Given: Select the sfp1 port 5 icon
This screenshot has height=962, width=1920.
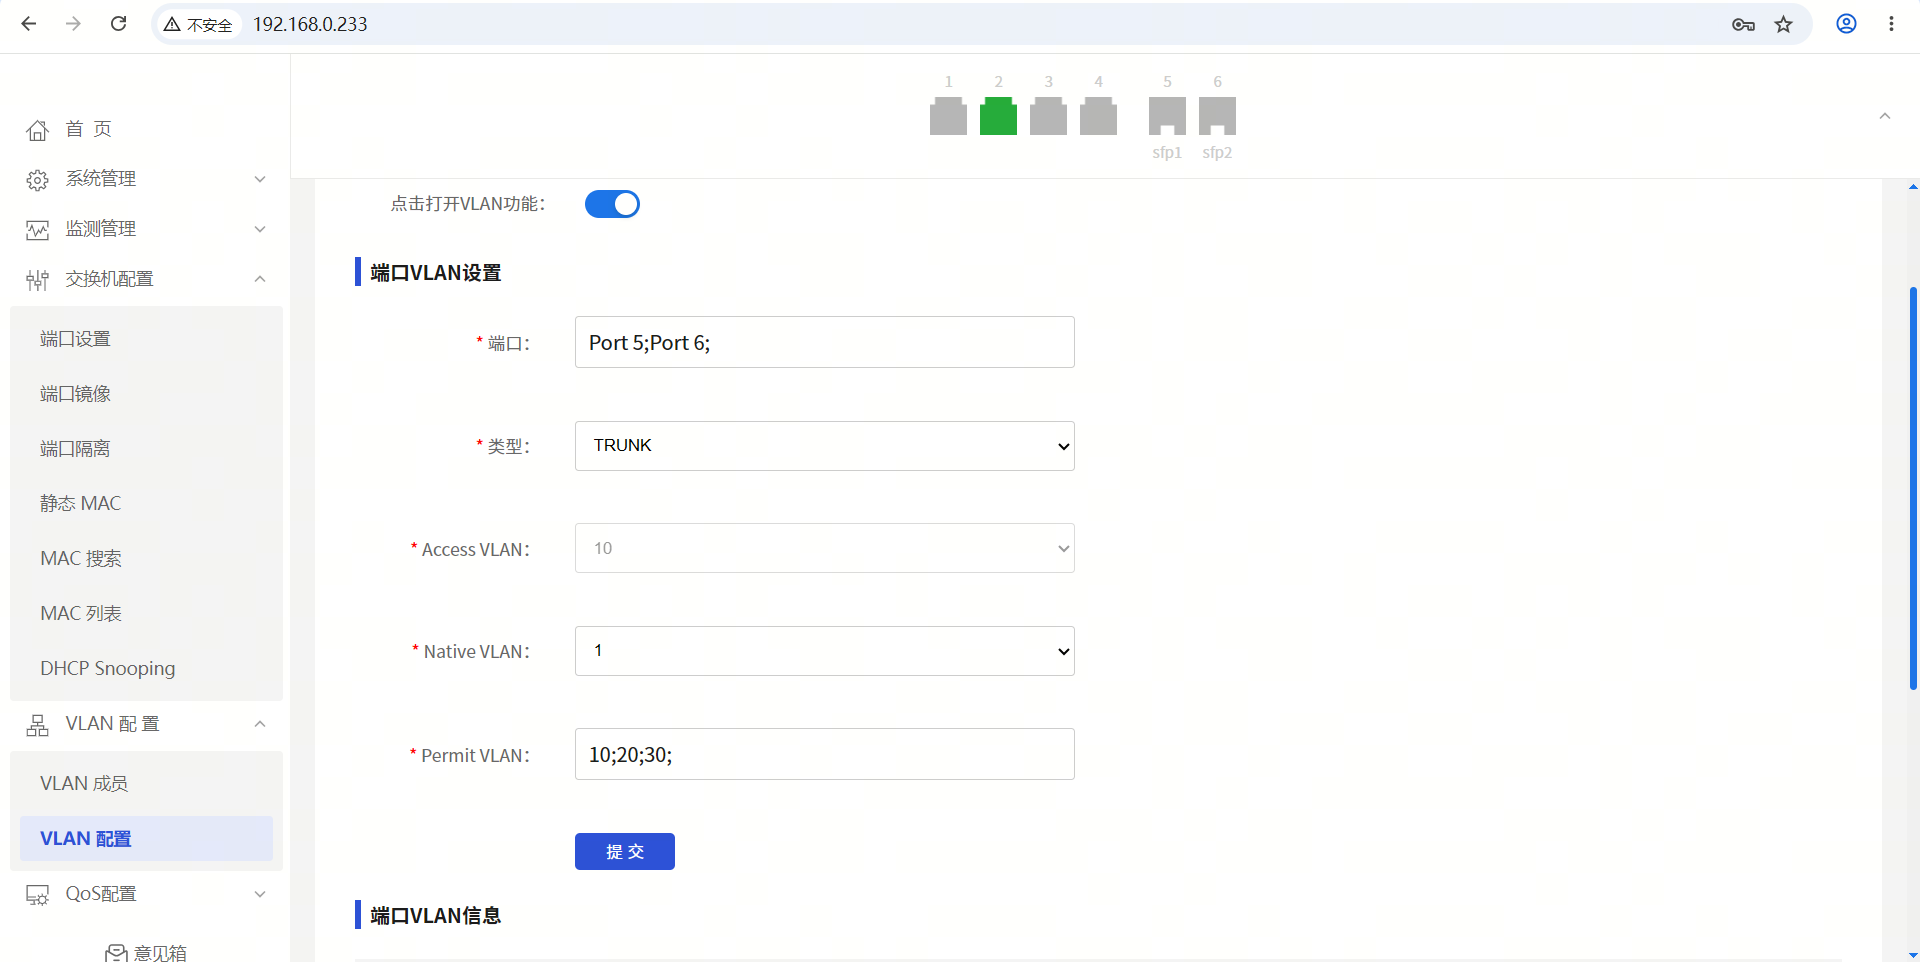Looking at the screenshot, I should coord(1167,116).
